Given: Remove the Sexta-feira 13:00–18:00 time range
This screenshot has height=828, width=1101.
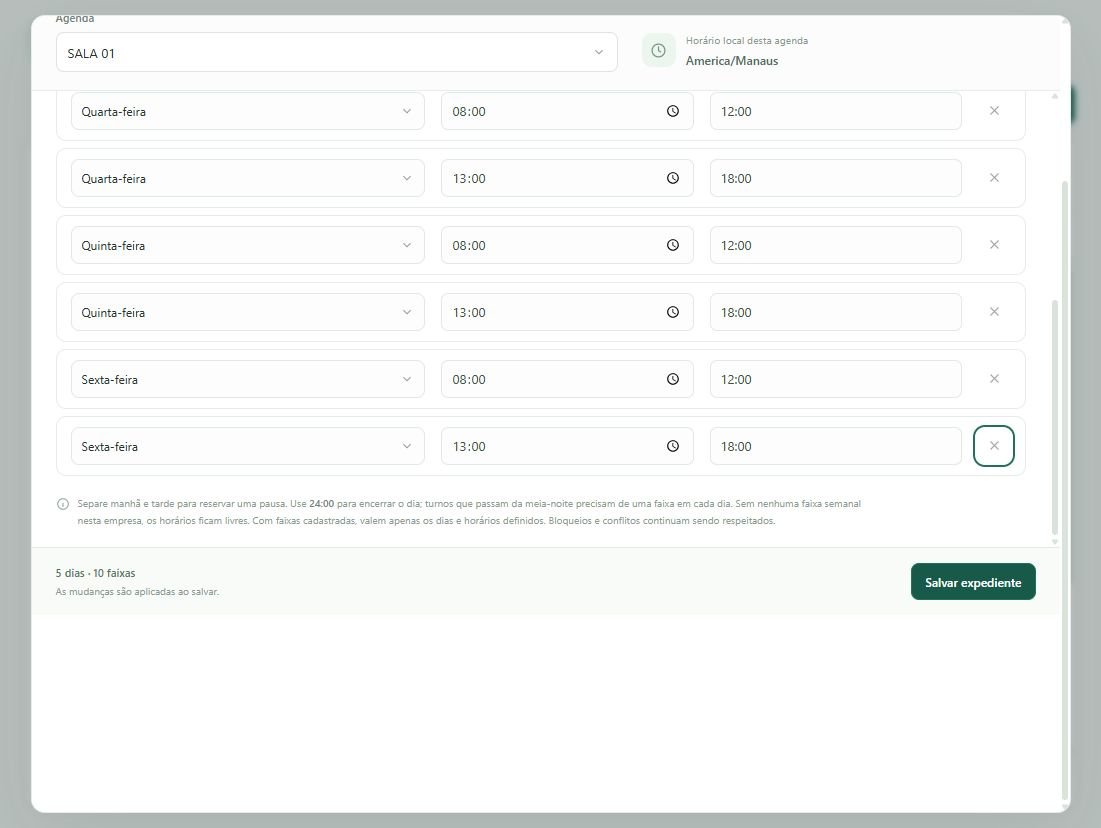Looking at the screenshot, I should [994, 446].
